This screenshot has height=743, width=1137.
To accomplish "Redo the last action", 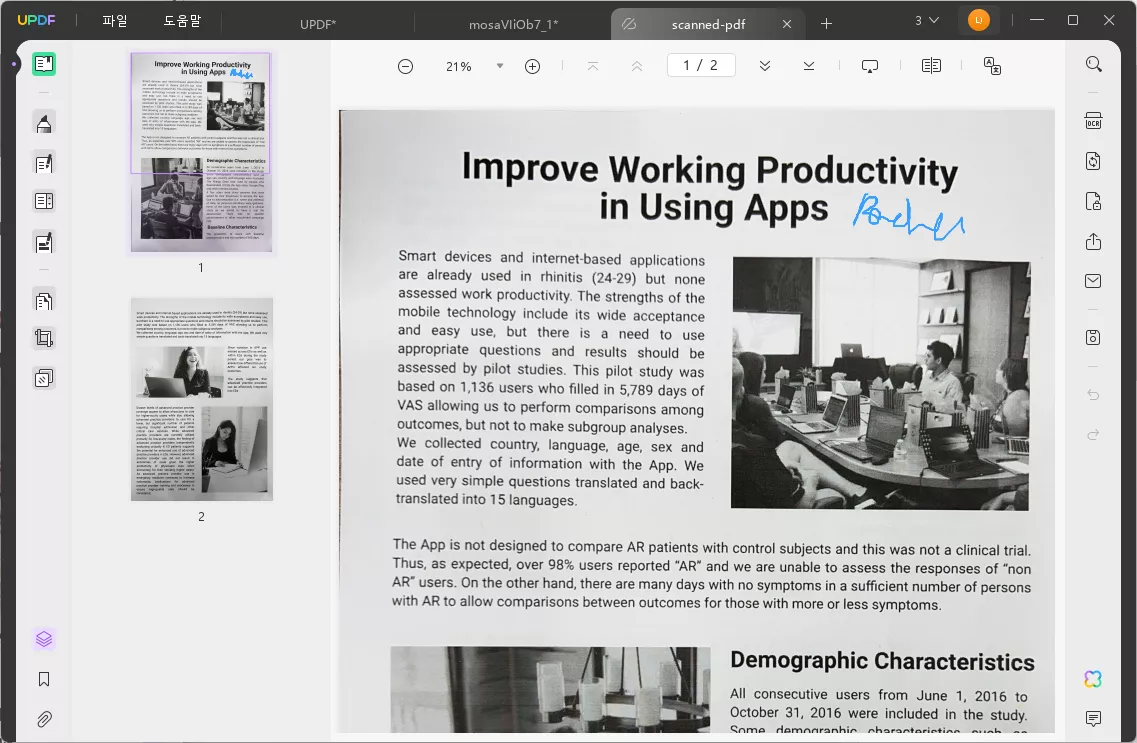I will pos(1093,434).
